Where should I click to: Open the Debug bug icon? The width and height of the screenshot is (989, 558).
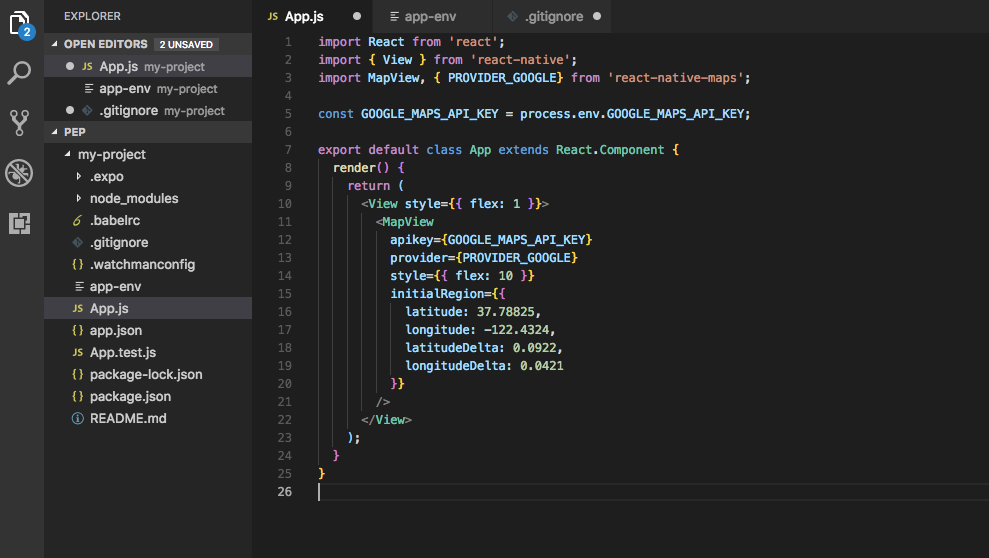(x=19, y=173)
